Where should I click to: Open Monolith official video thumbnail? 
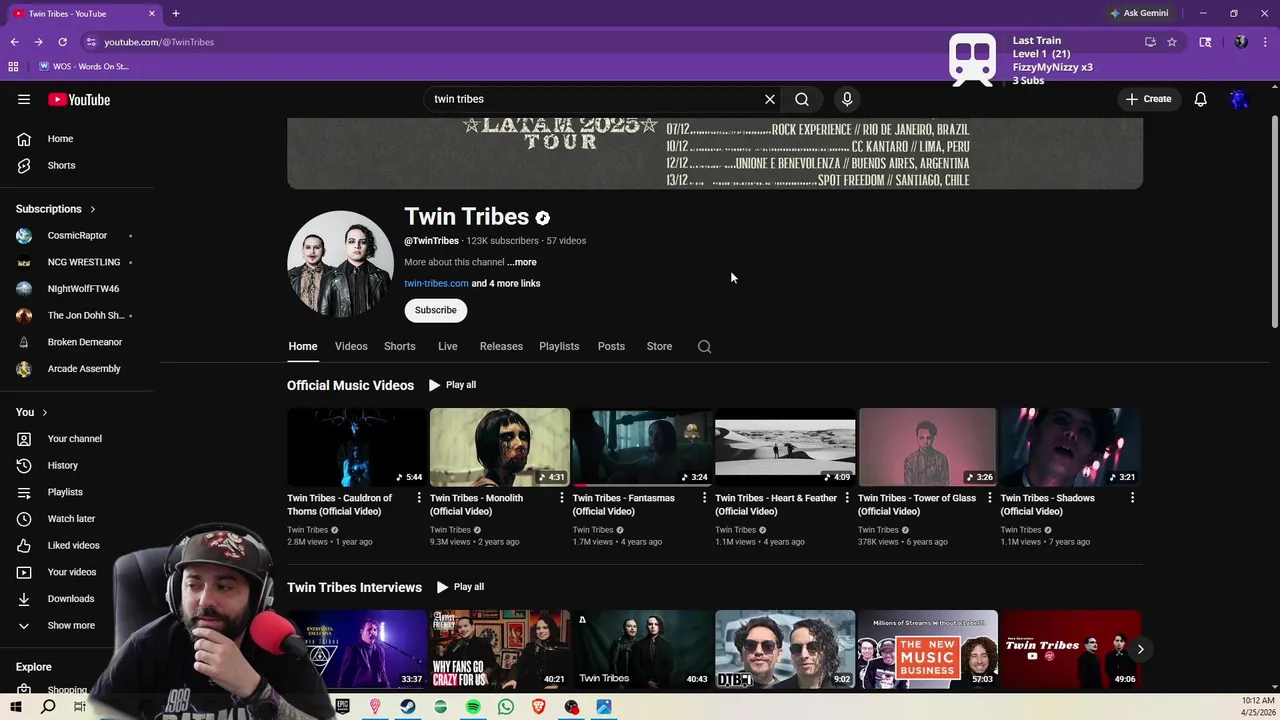pyautogui.click(x=499, y=447)
